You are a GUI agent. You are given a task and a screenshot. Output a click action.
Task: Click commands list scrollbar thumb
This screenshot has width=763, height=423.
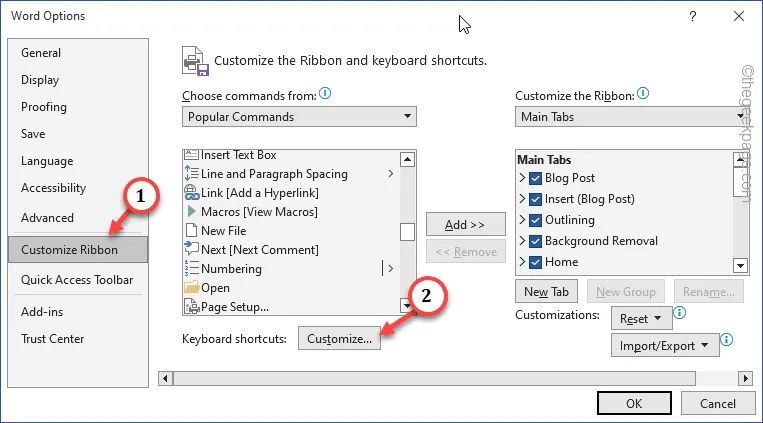point(407,232)
